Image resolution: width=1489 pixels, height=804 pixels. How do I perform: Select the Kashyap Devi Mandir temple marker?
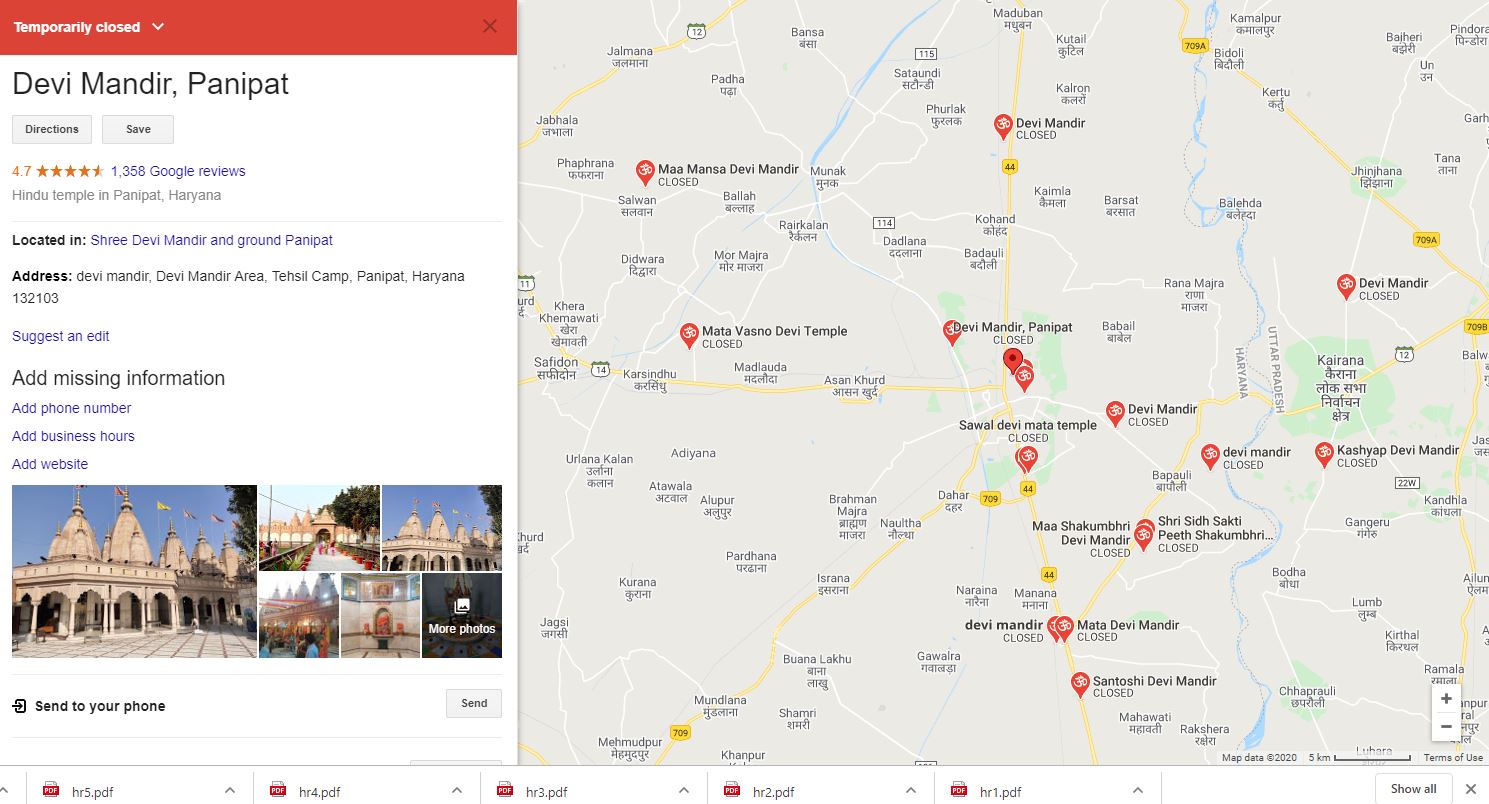tap(1323, 453)
